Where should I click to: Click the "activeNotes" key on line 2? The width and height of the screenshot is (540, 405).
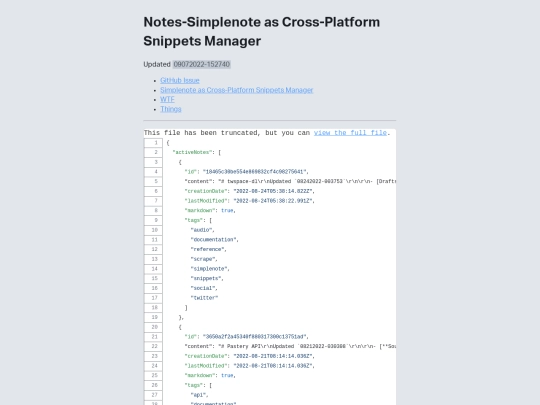click(x=192, y=152)
